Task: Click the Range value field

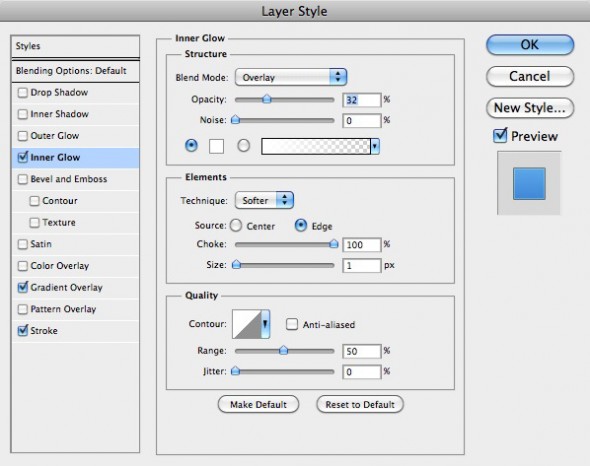Action: (362, 352)
